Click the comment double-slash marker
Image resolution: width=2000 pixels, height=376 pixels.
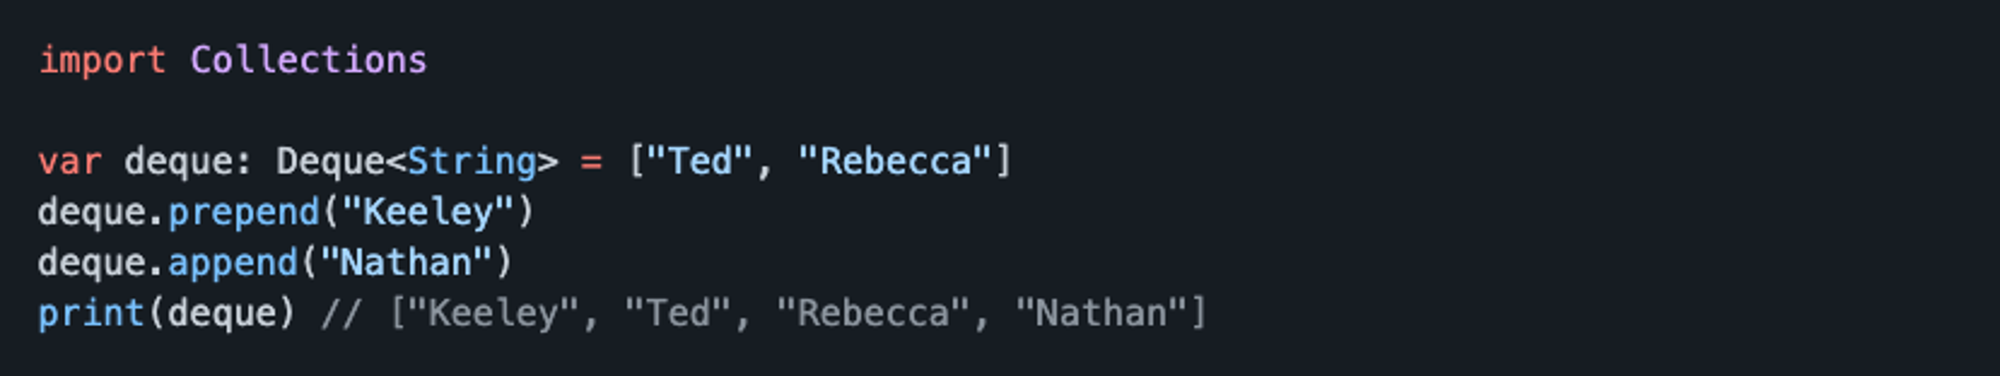point(341,313)
